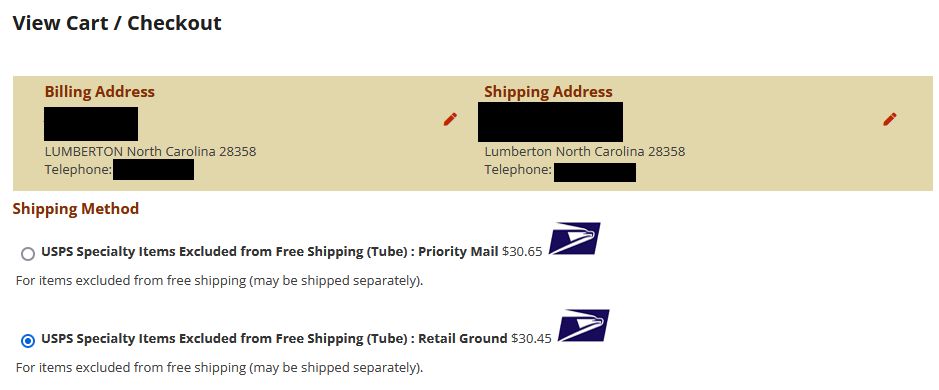
Task: Click the billing Telephone label
Action: (x=78, y=170)
